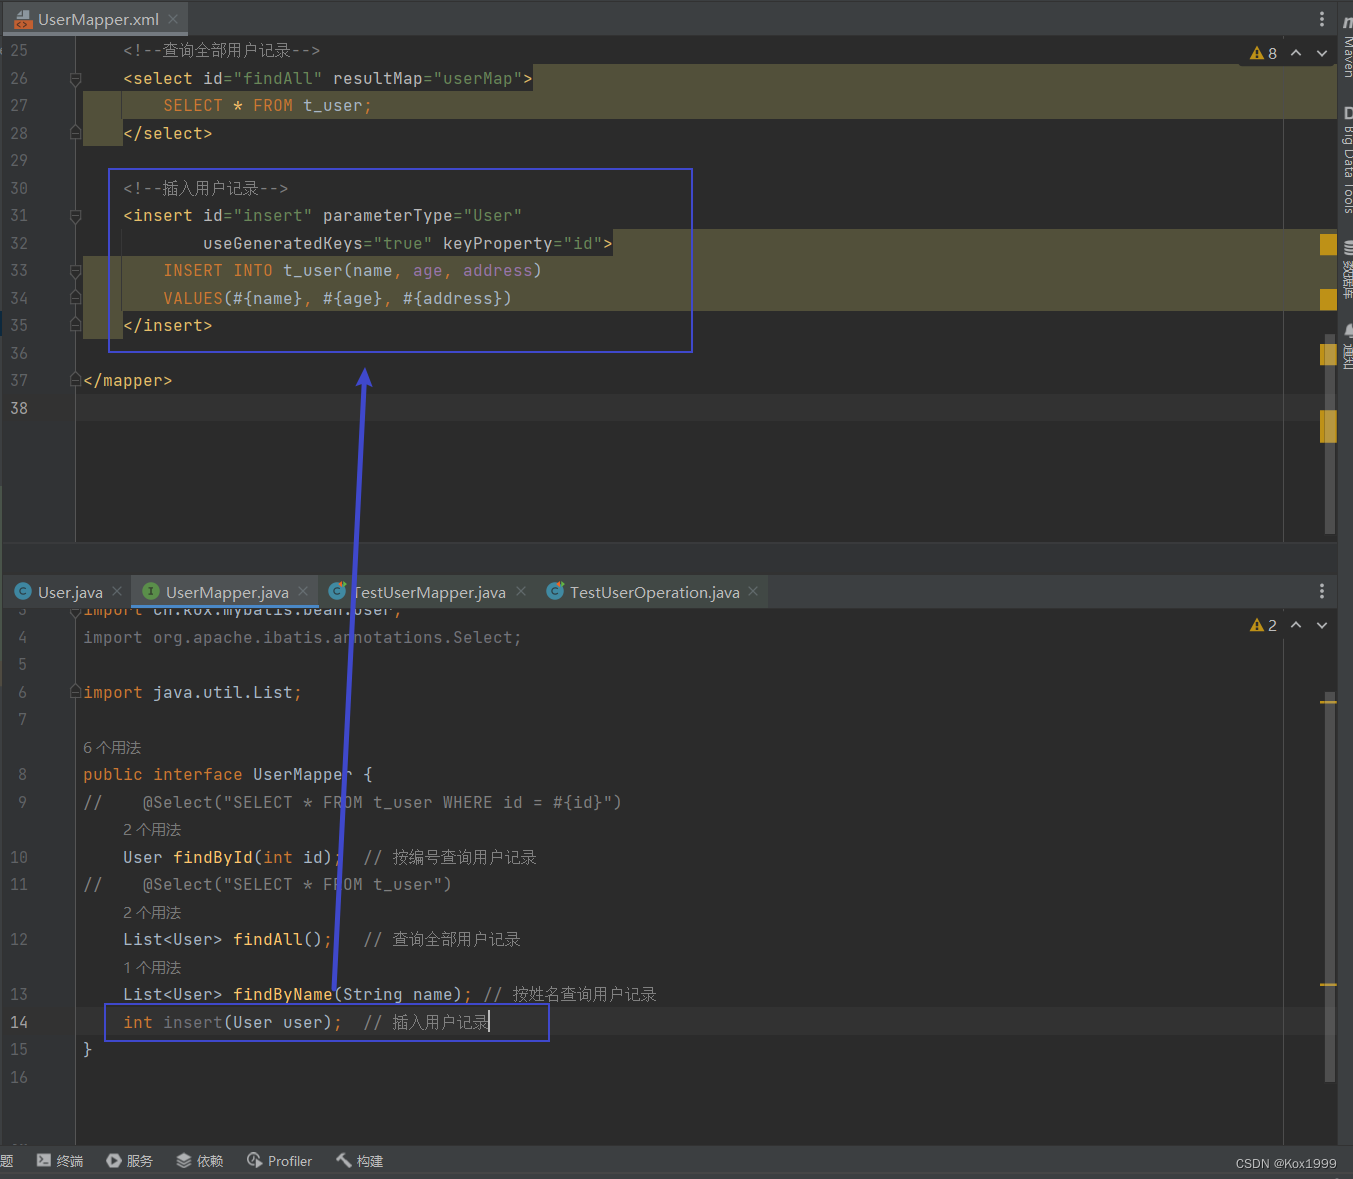Go to previous highlighted problem in XML editor
Image resolution: width=1353 pixels, height=1179 pixels.
click(x=1296, y=53)
